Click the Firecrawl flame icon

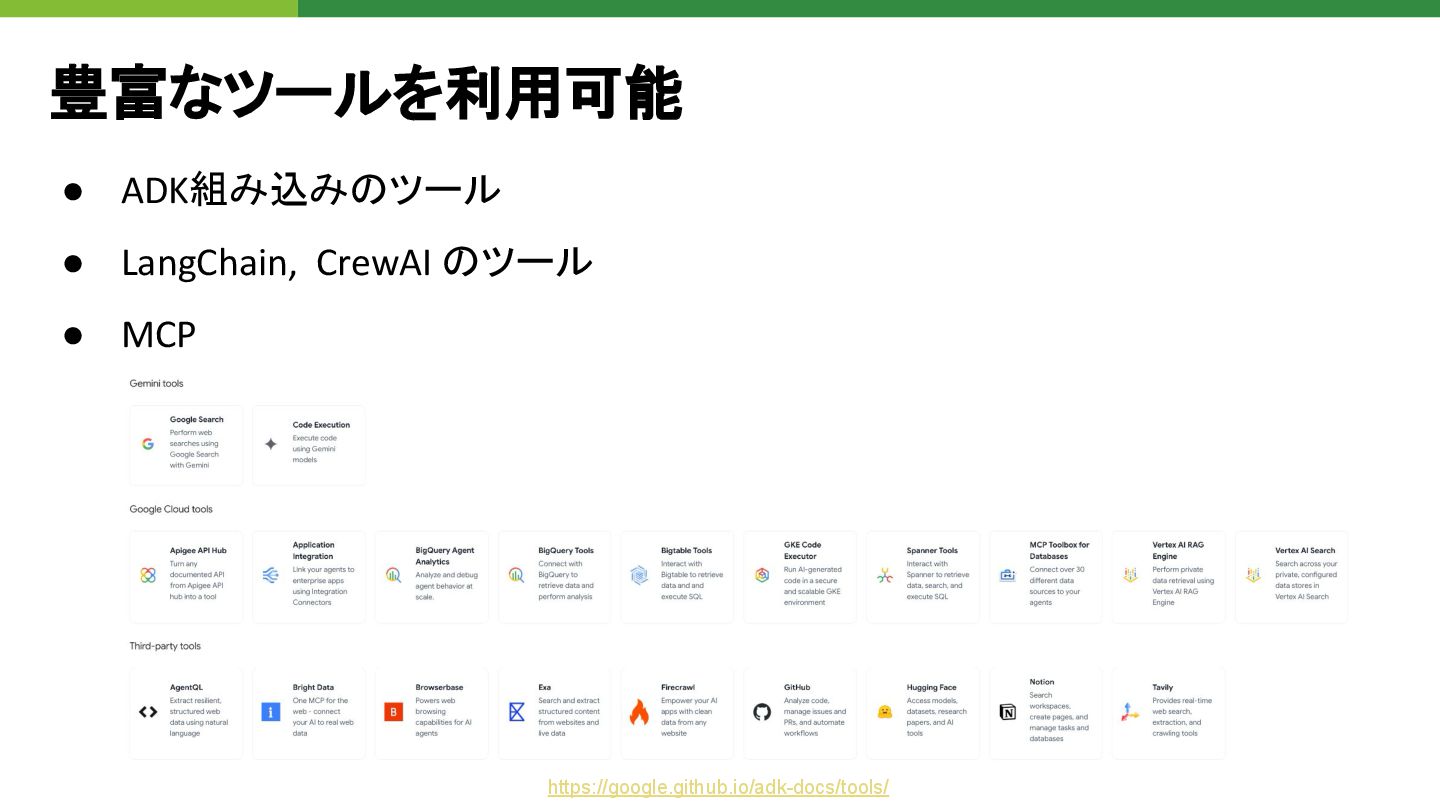tap(639, 712)
